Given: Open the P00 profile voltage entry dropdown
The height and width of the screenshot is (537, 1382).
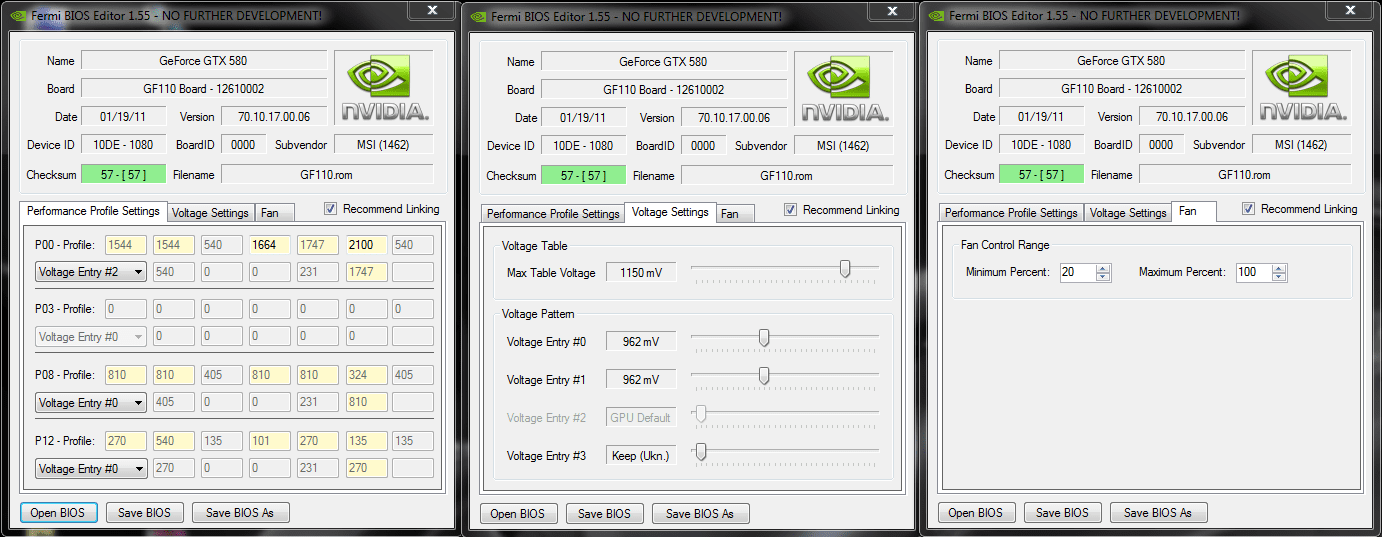Looking at the screenshot, I should (90, 272).
